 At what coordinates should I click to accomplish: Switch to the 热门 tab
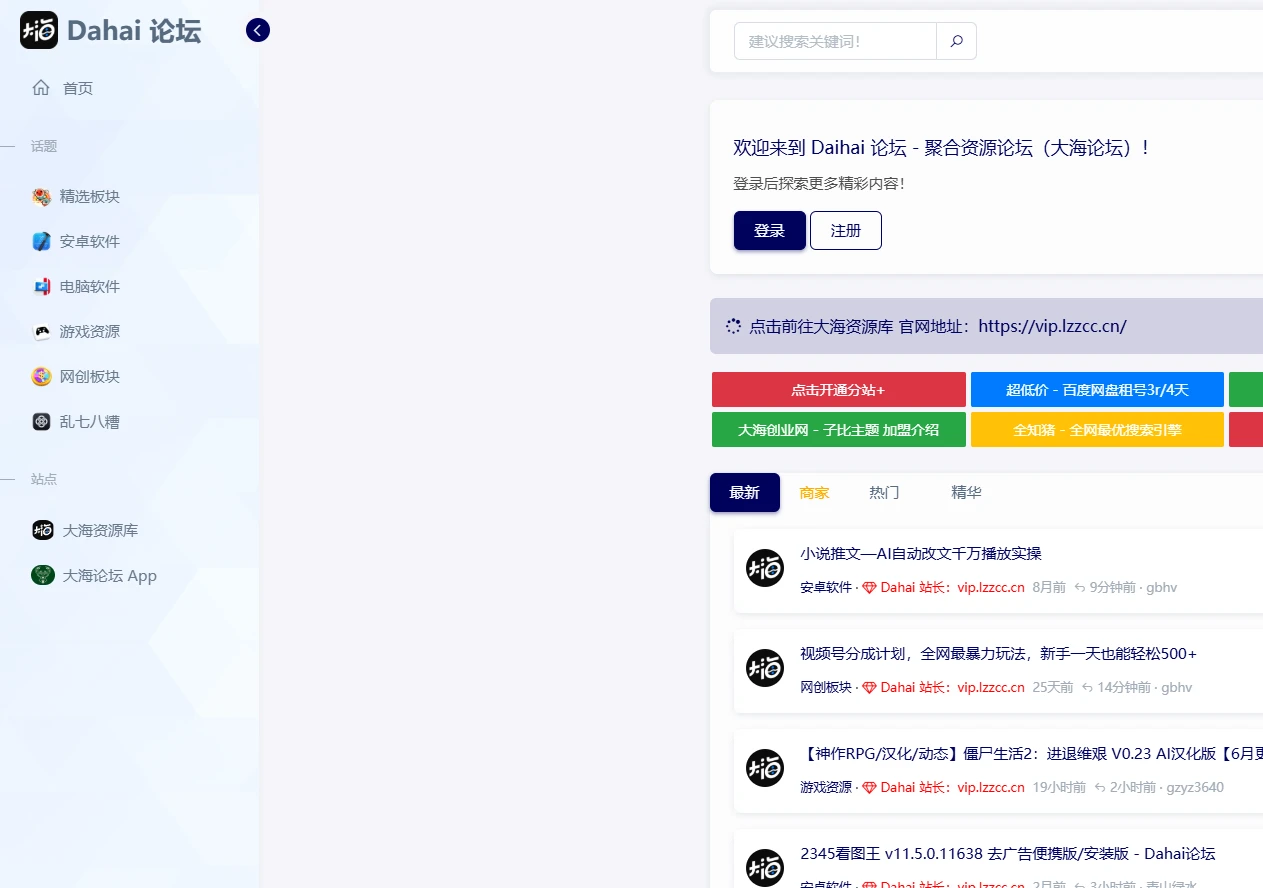point(884,492)
